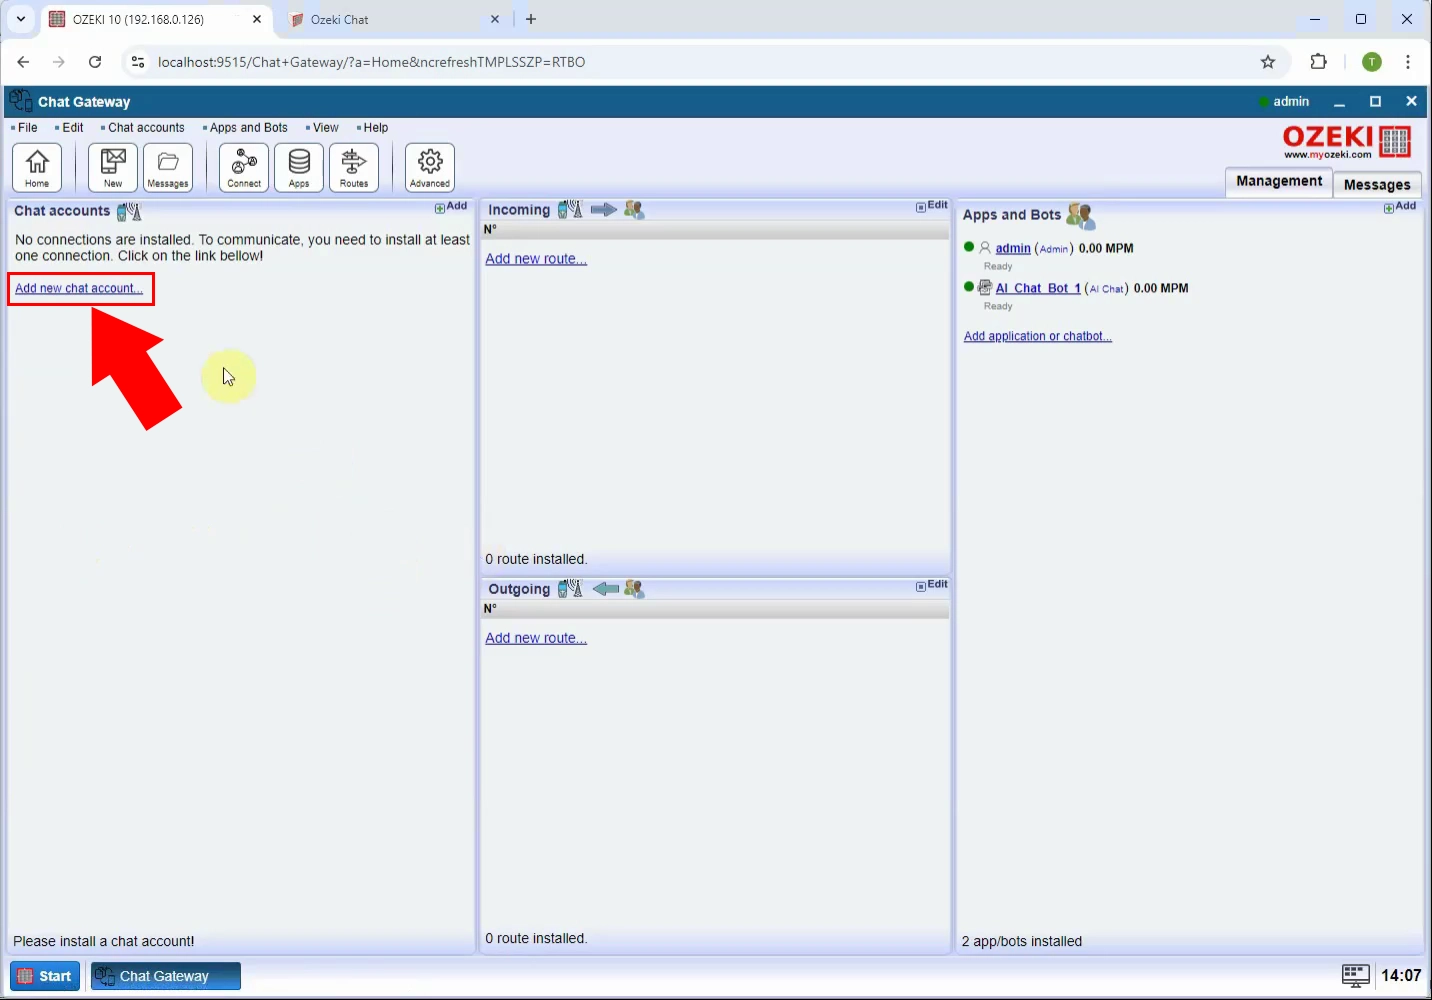Click the Chat Gateway title bar icon
The width and height of the screenshot is (1432, 1000).
click(20, 101)
